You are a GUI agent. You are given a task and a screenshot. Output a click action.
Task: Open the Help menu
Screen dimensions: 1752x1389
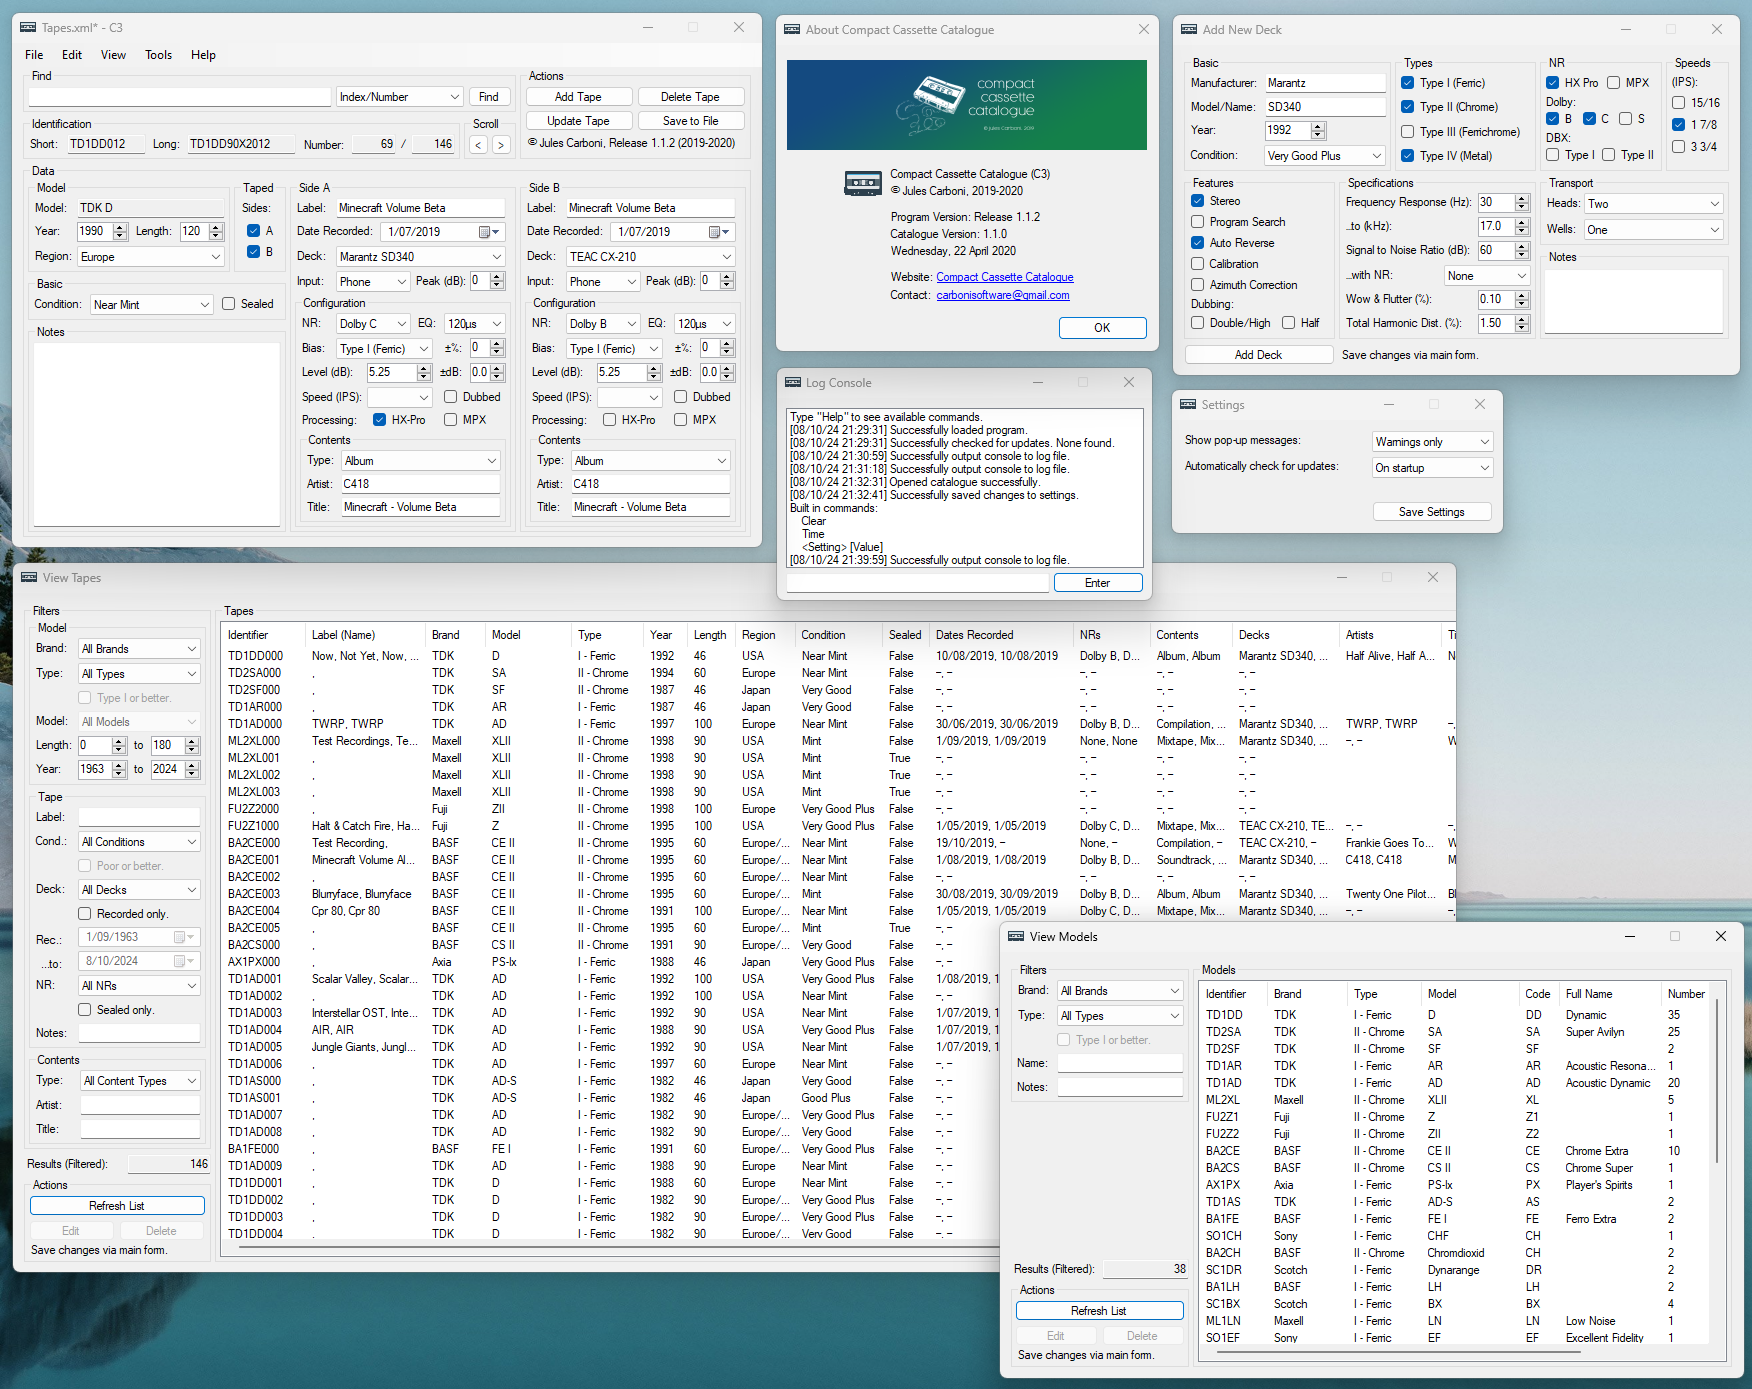tap(203, 55)
